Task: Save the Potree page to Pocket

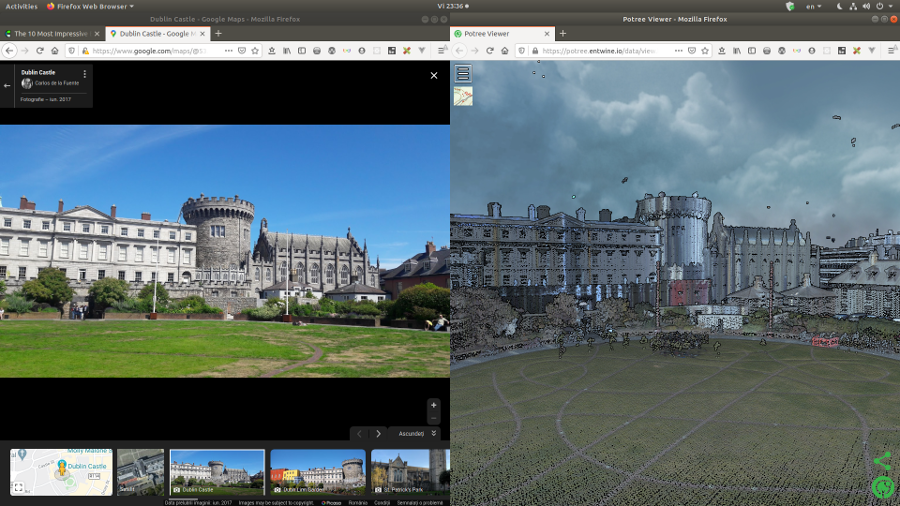Action: pyautogui.click(x=692, y=50)
